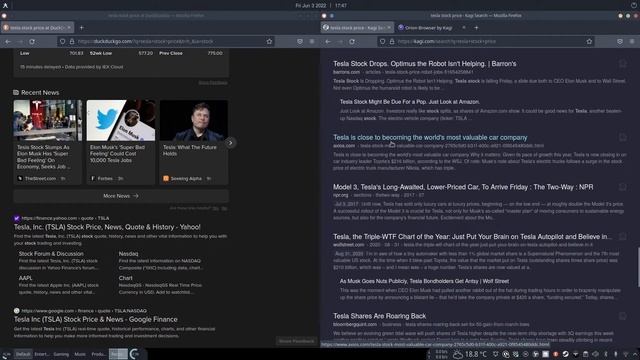This screenshot has height=360, width=640.
Task: Open Tesla Stock Might Be Due For a Pop
Action: (x=410, y=102)
